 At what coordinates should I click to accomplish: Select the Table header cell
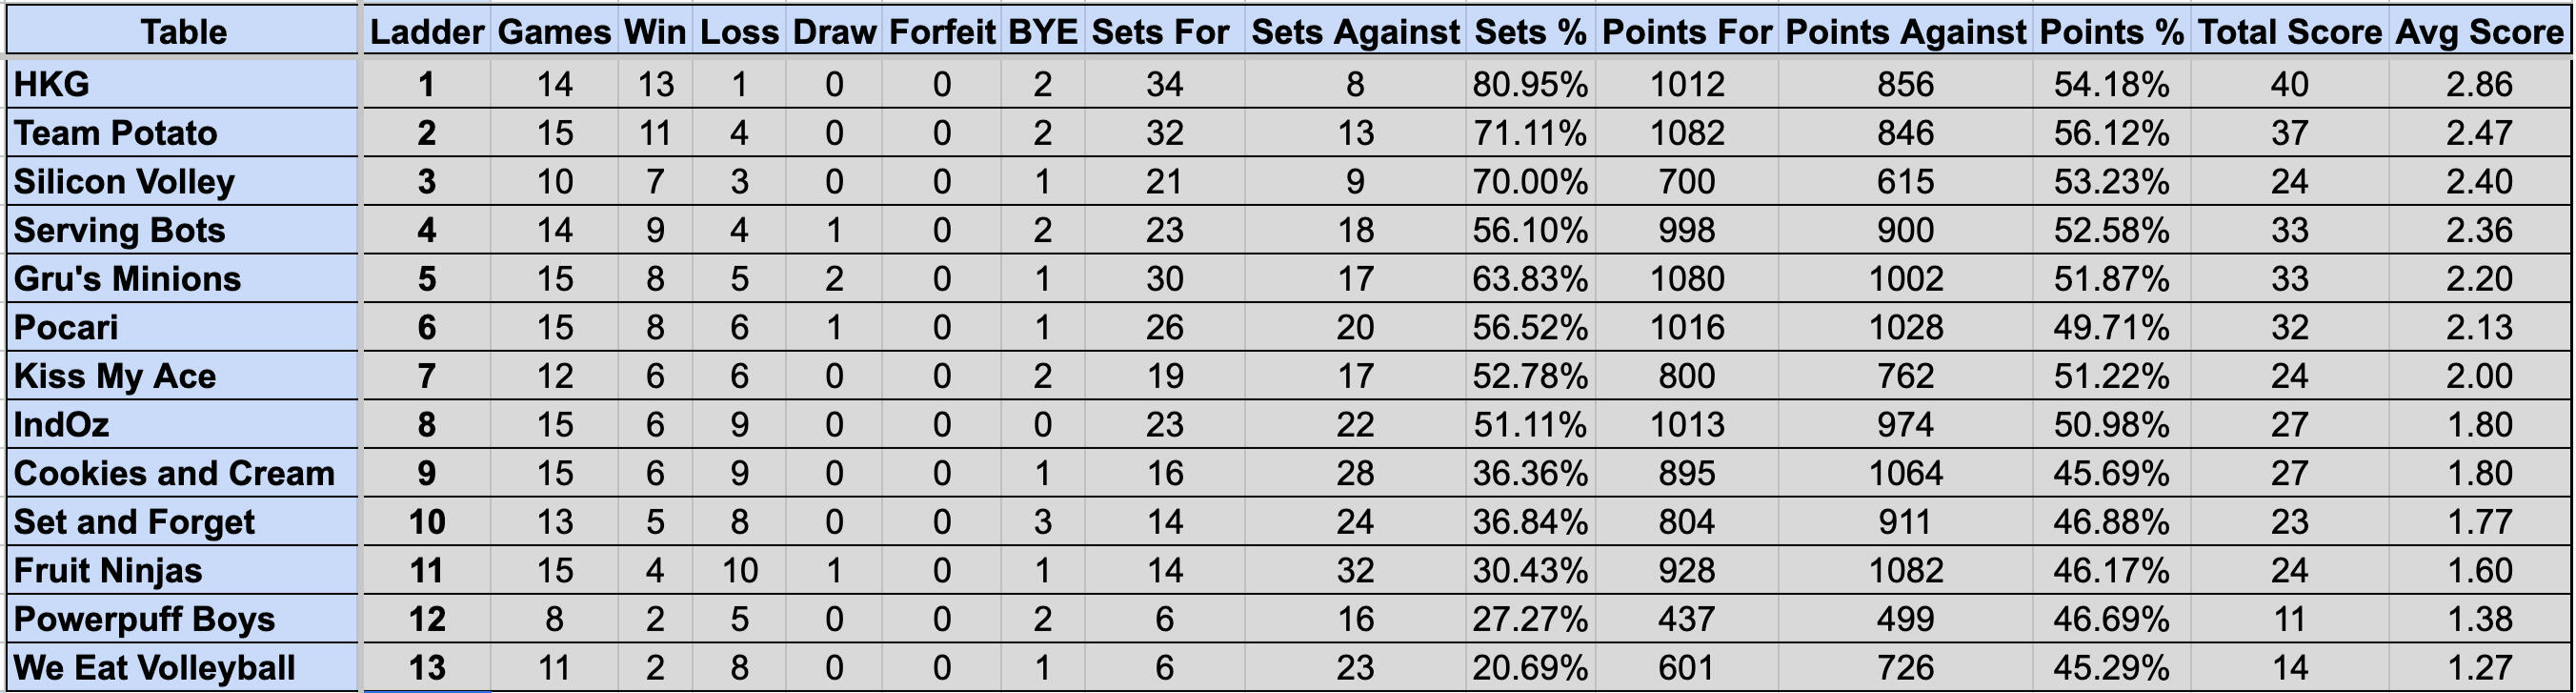point(183,32)
